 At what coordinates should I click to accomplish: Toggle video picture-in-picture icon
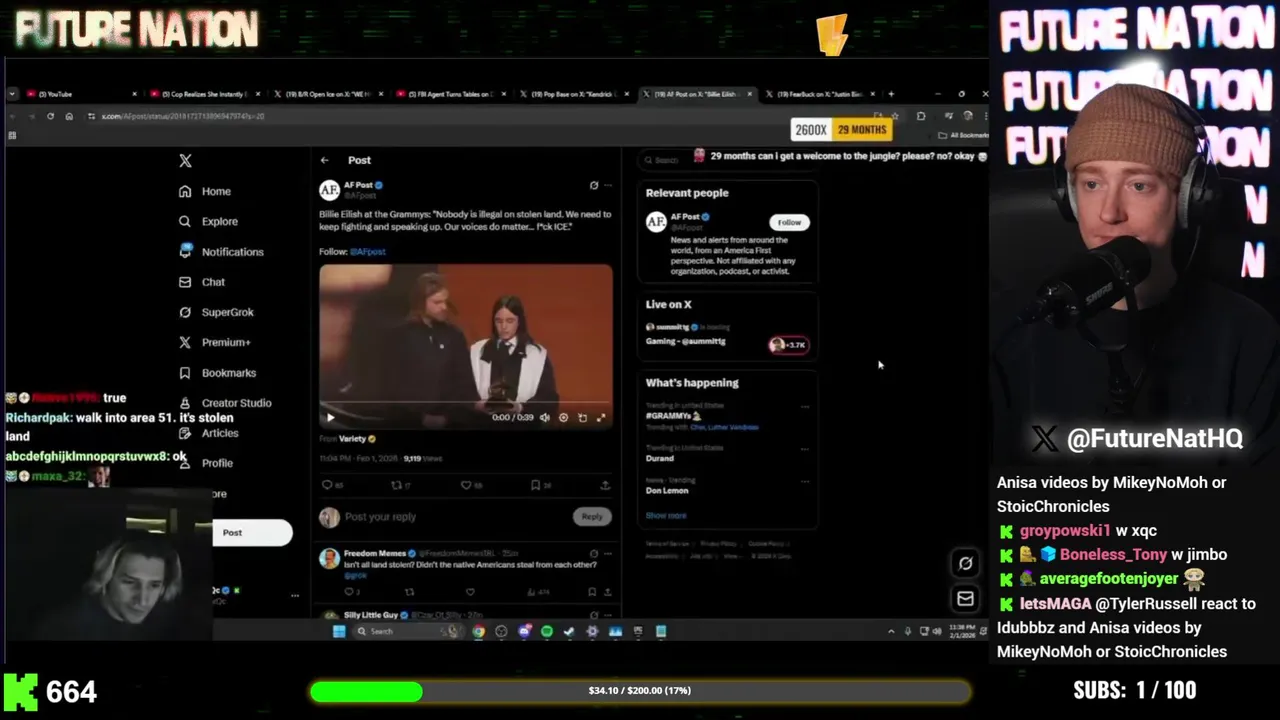tap(582, 417)
